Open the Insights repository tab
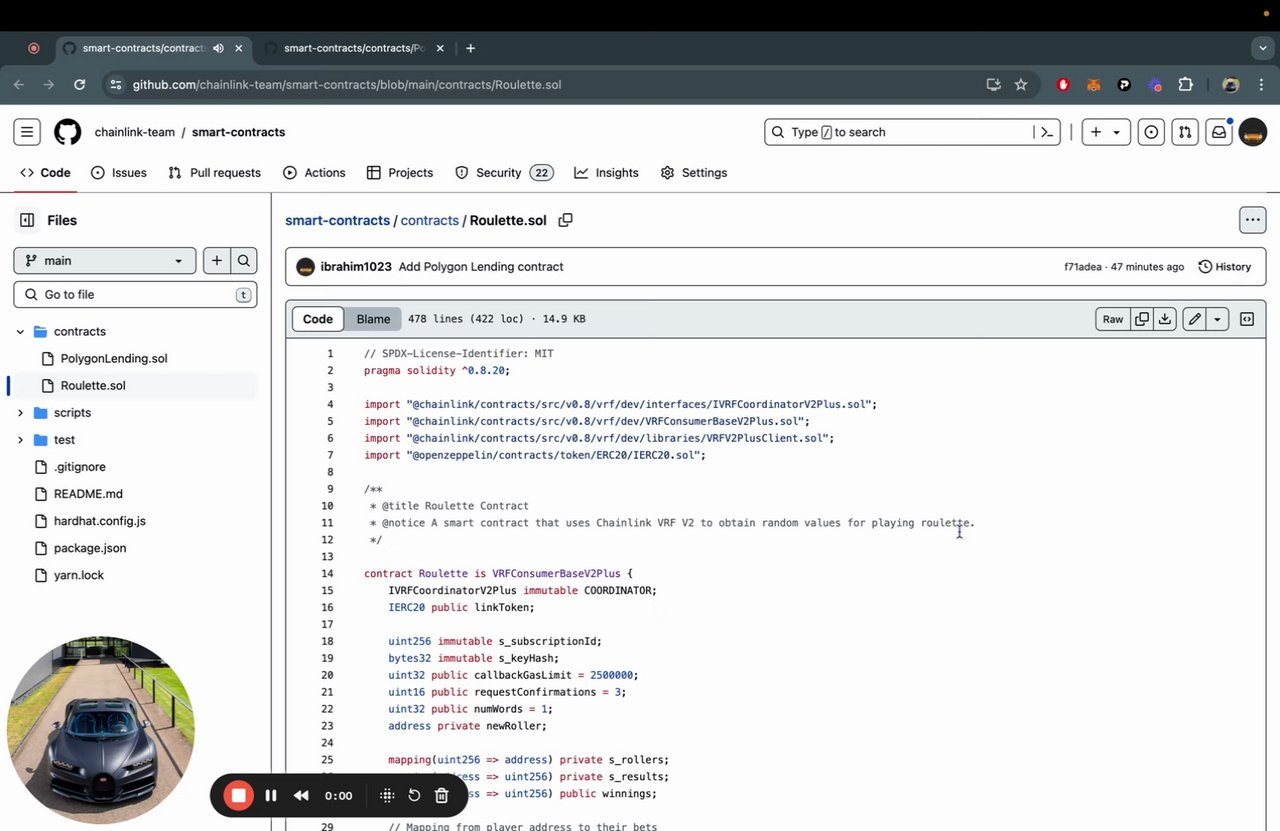The image size is (1280, 831). pyautogui.click(x=606, y=173)
